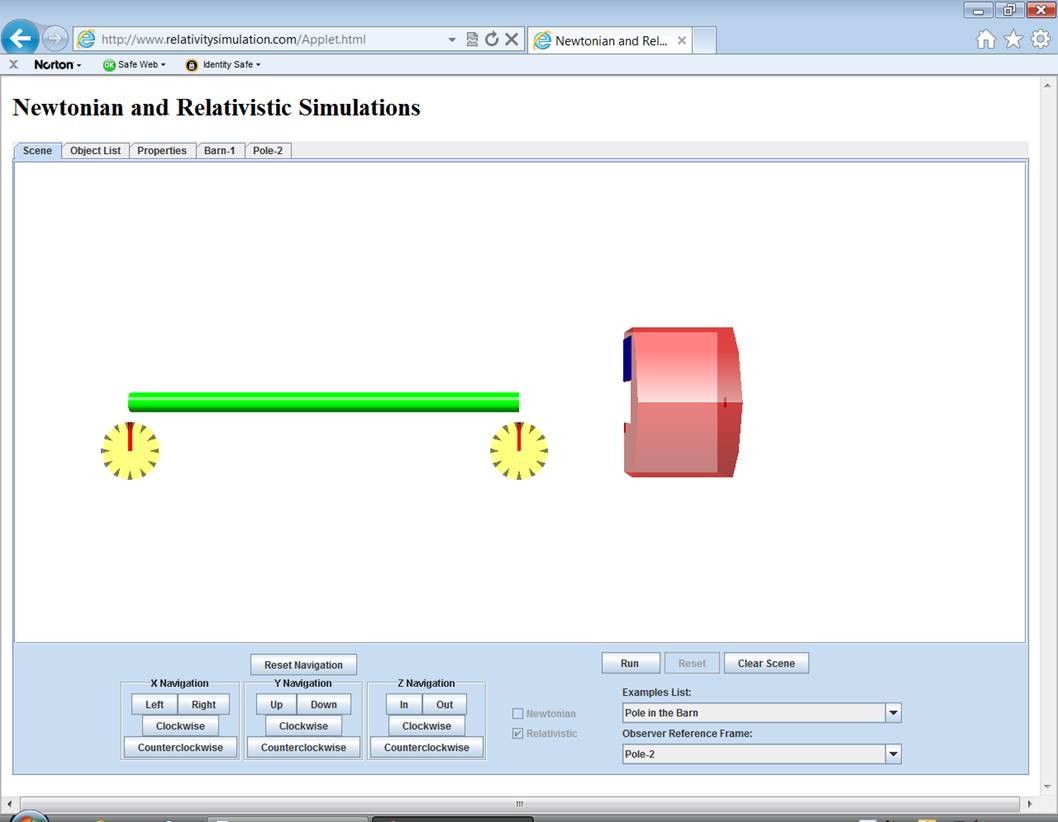Expand the Observer Reference Frame dropdown

tap(893, 754)
